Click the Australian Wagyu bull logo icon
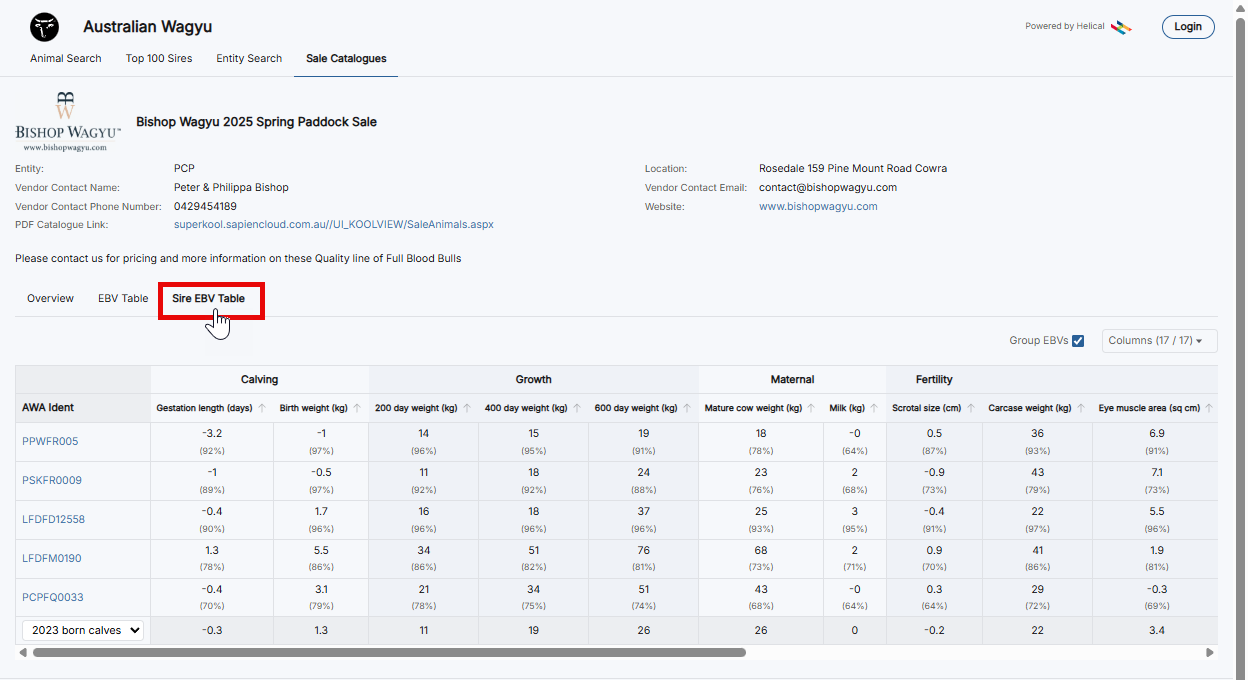 pos(44,27)
